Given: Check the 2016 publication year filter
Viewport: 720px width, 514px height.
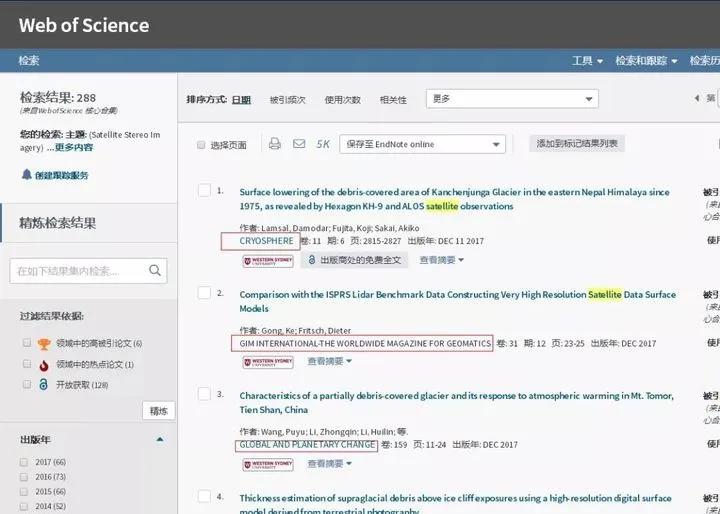Looking at the screenshot, I should click(x=24, y=477).
